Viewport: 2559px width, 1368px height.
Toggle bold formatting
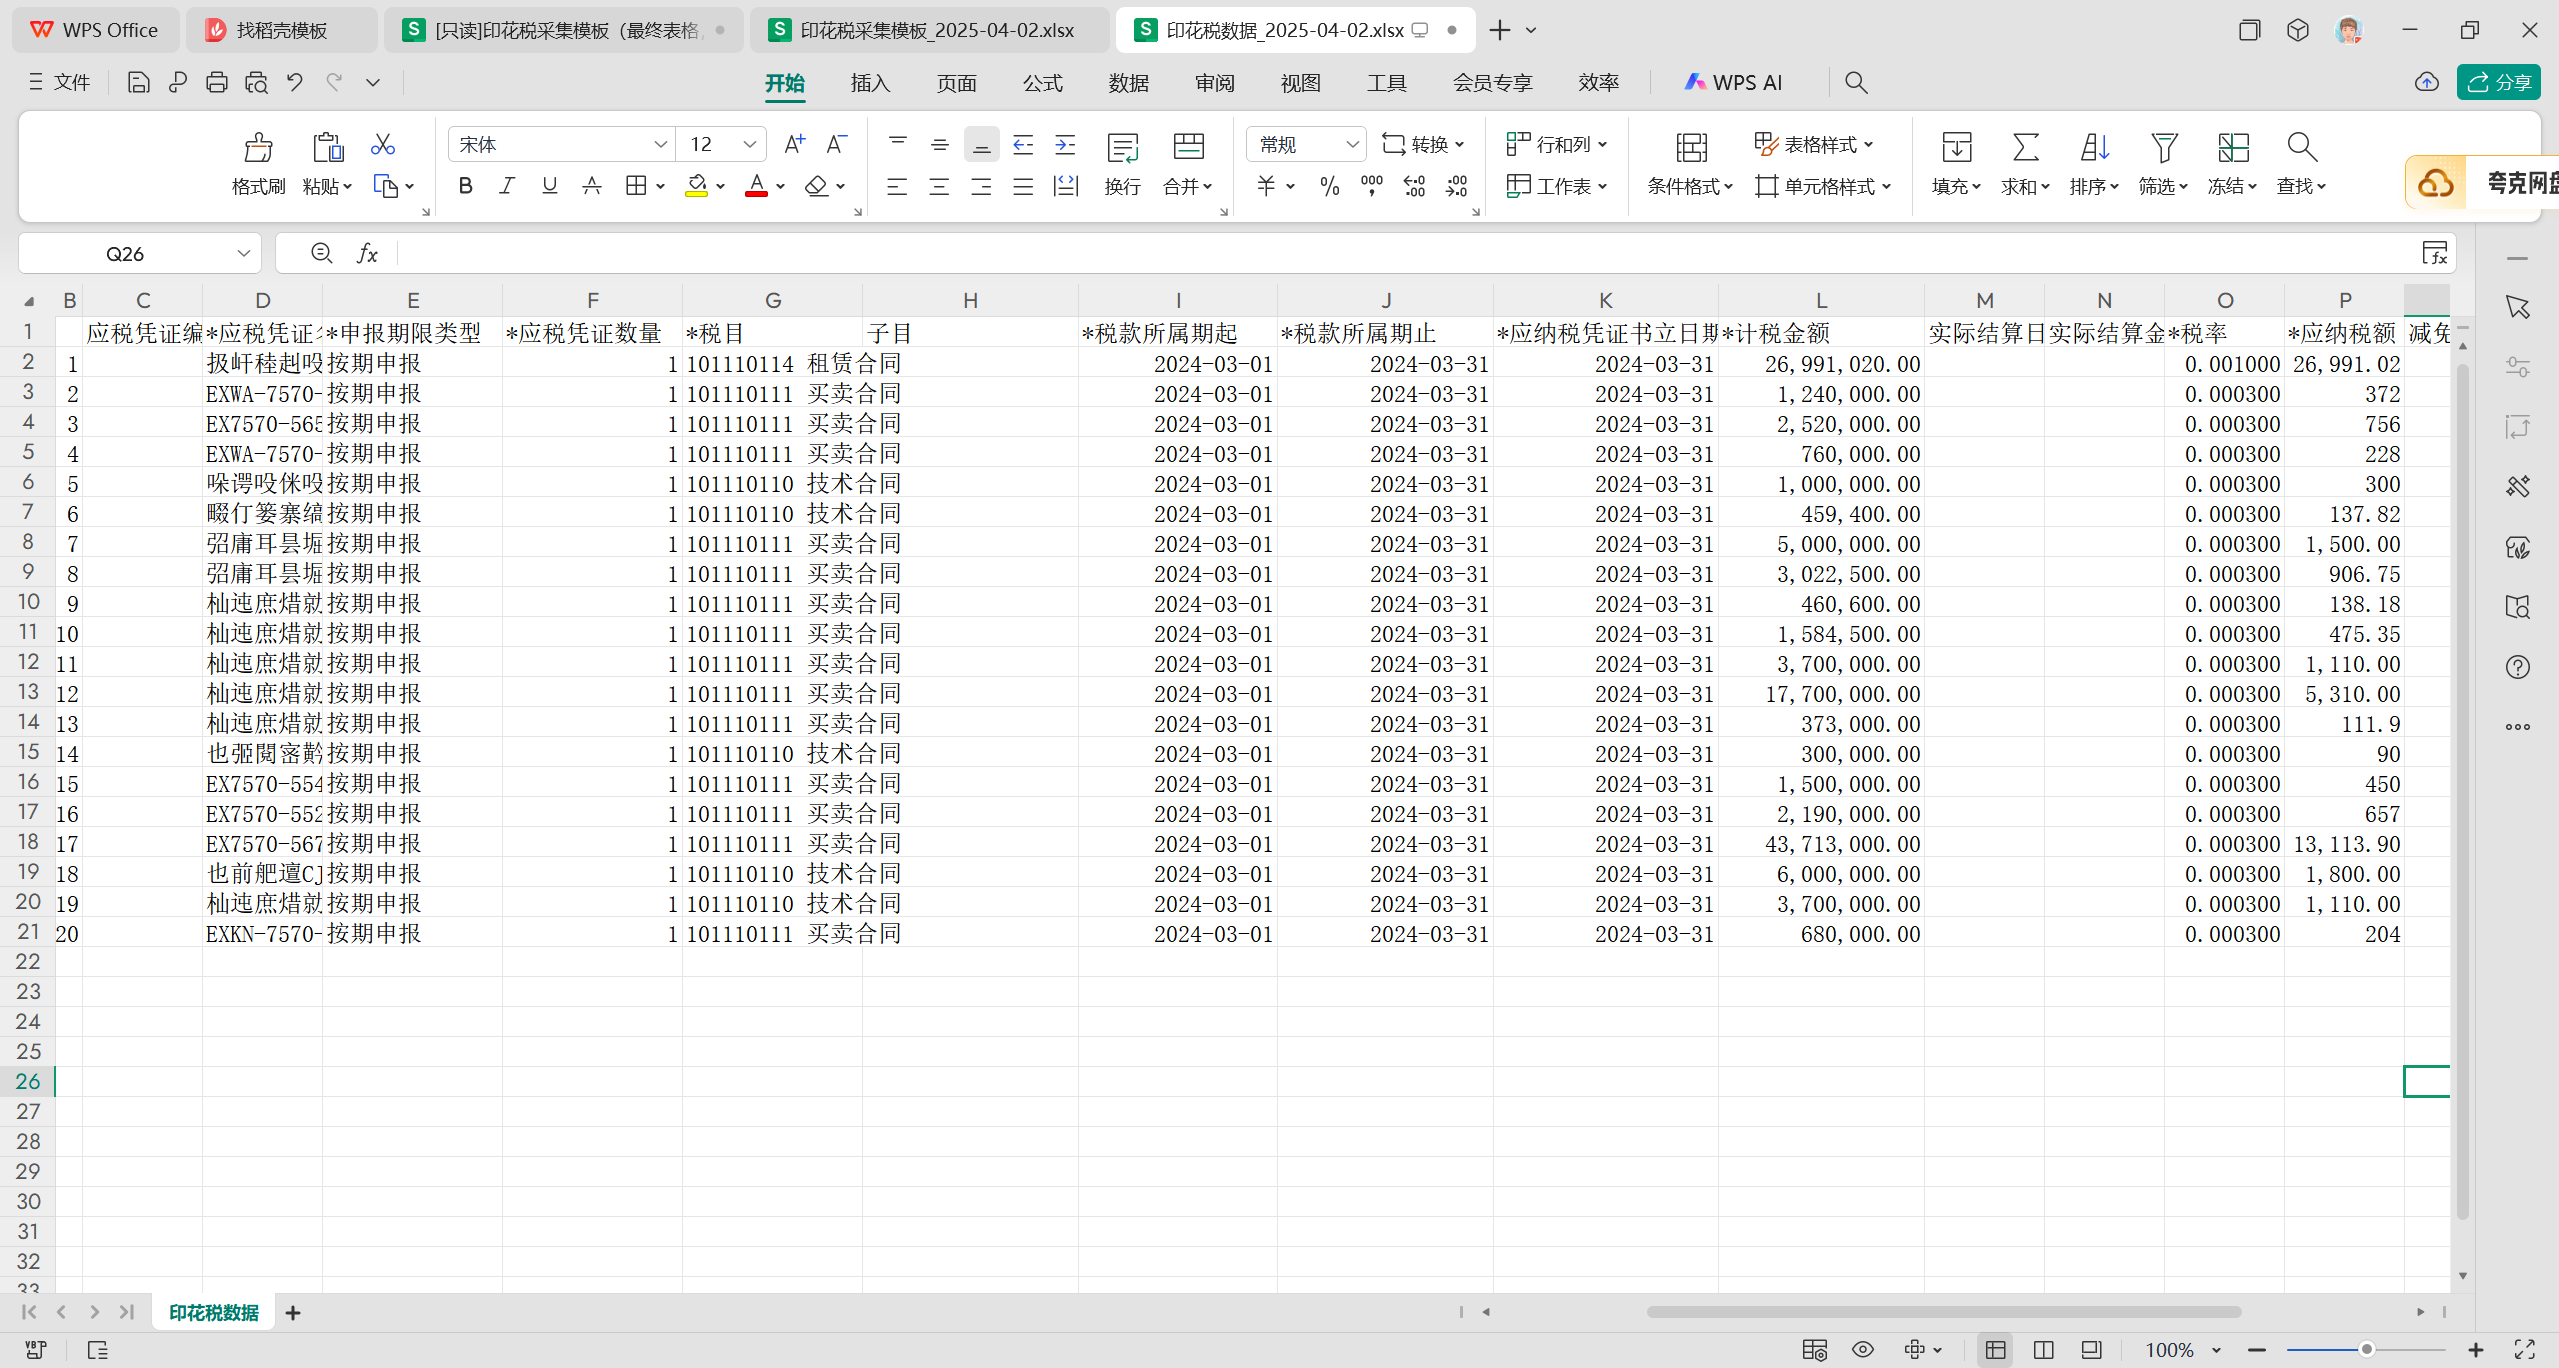pyautogui.click(x=465, y=186)
